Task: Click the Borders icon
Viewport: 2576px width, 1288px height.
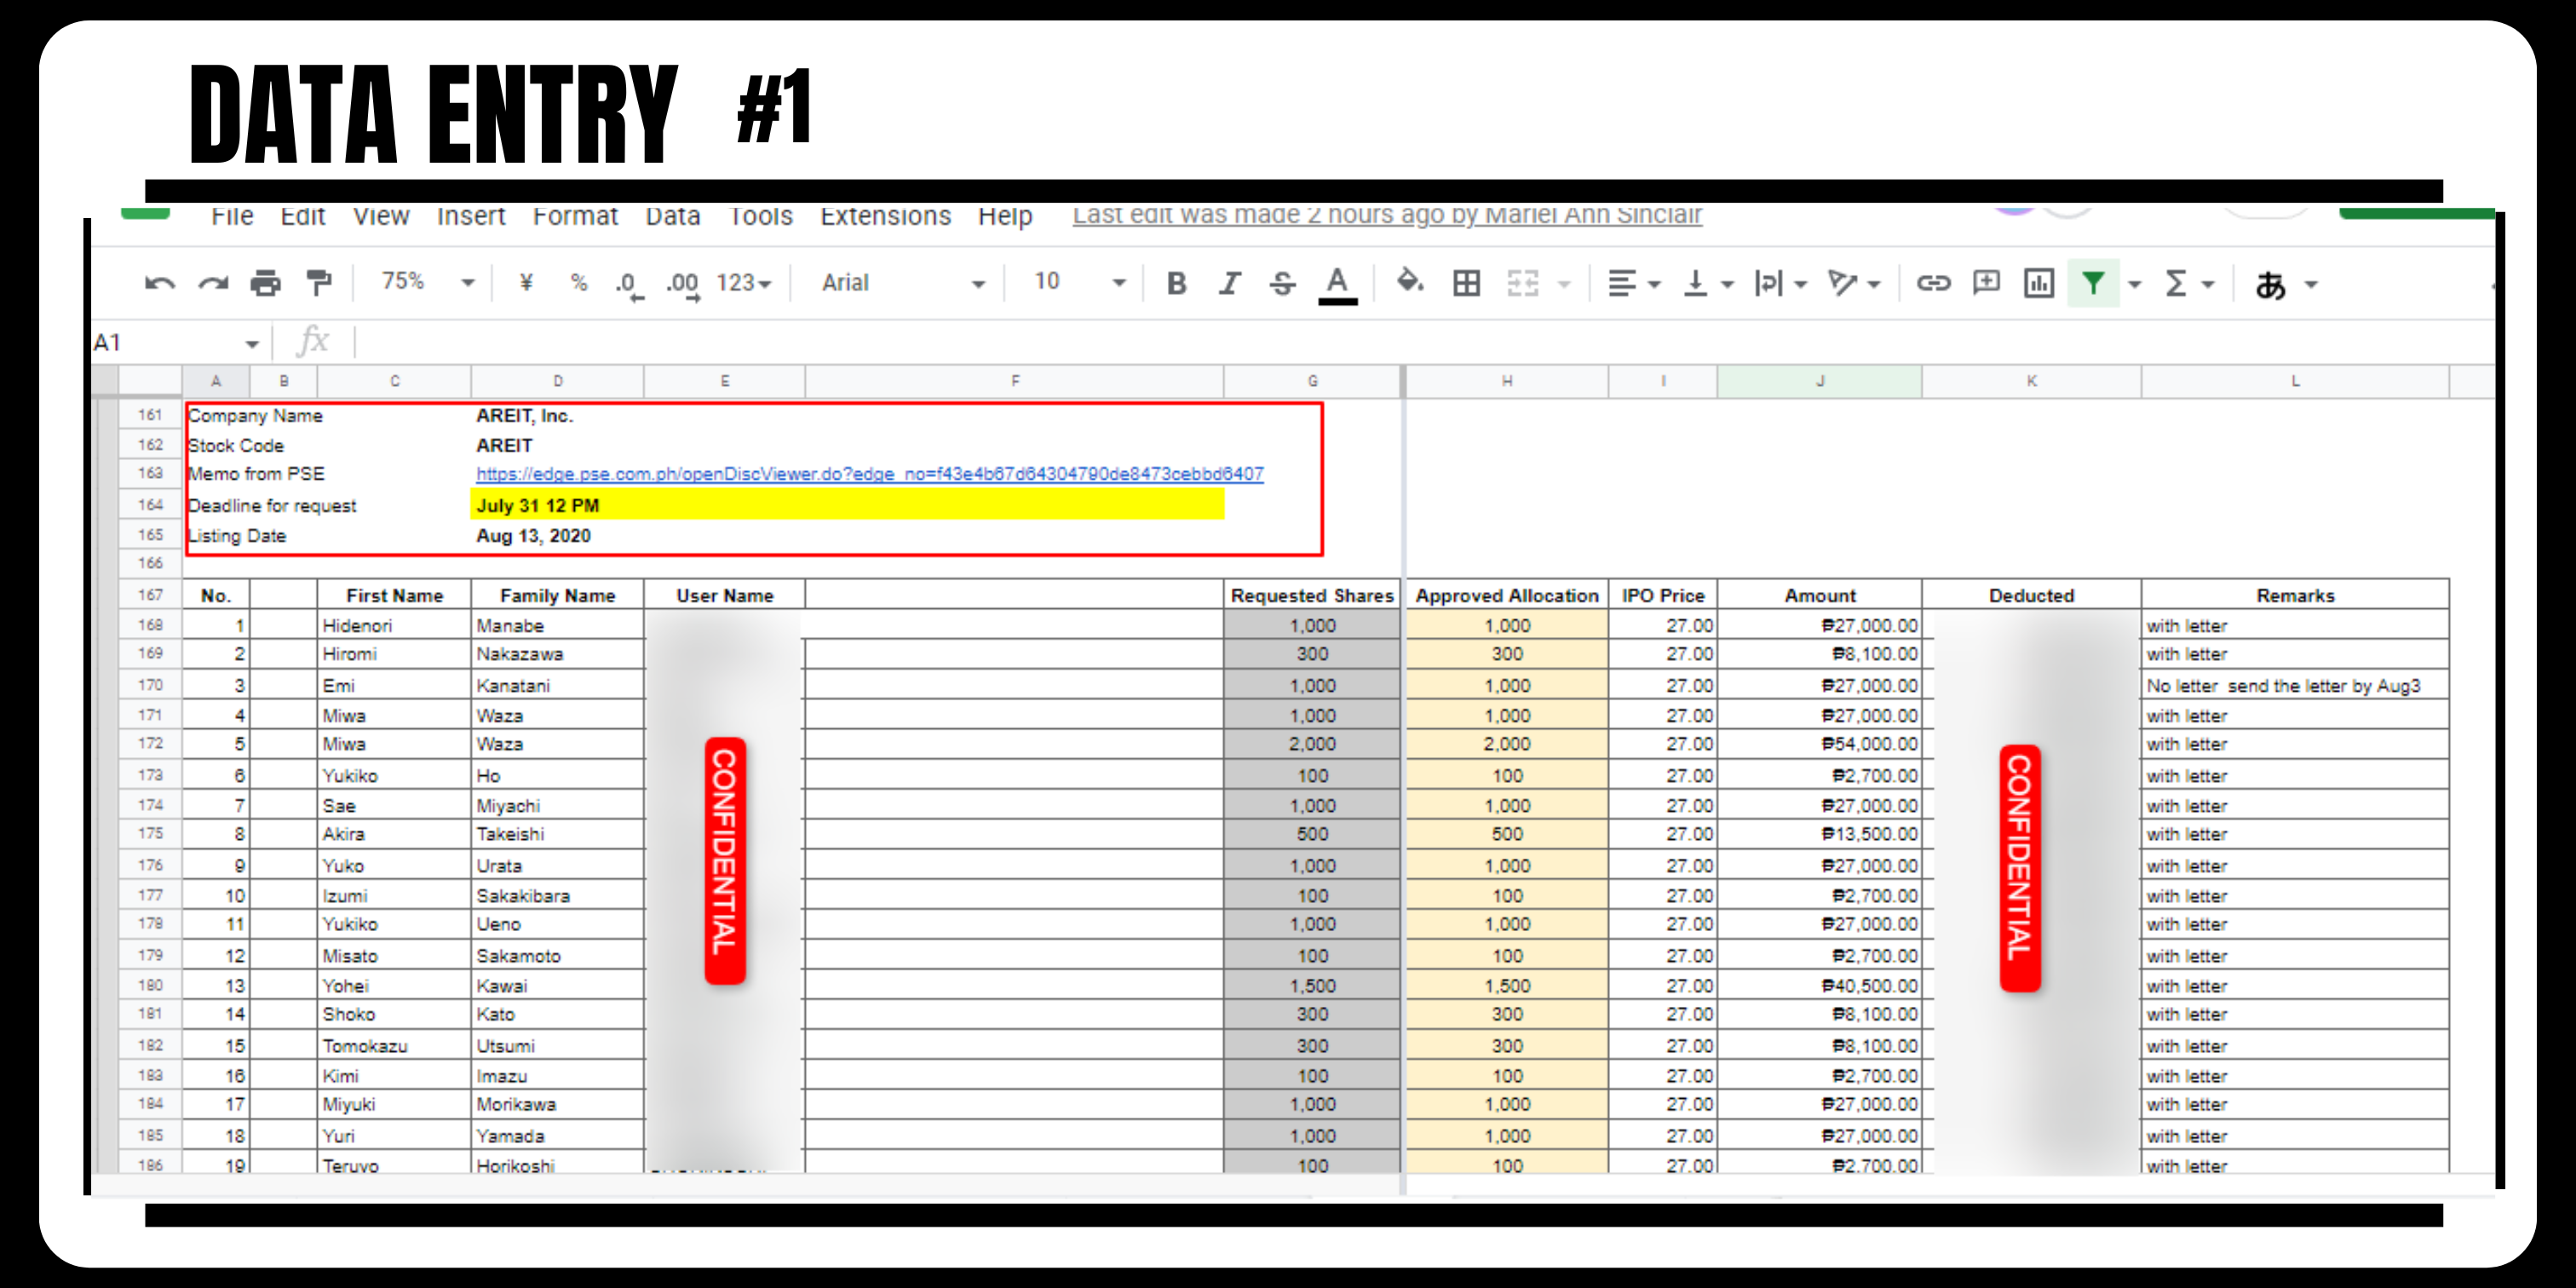Action: point(1466,284)
